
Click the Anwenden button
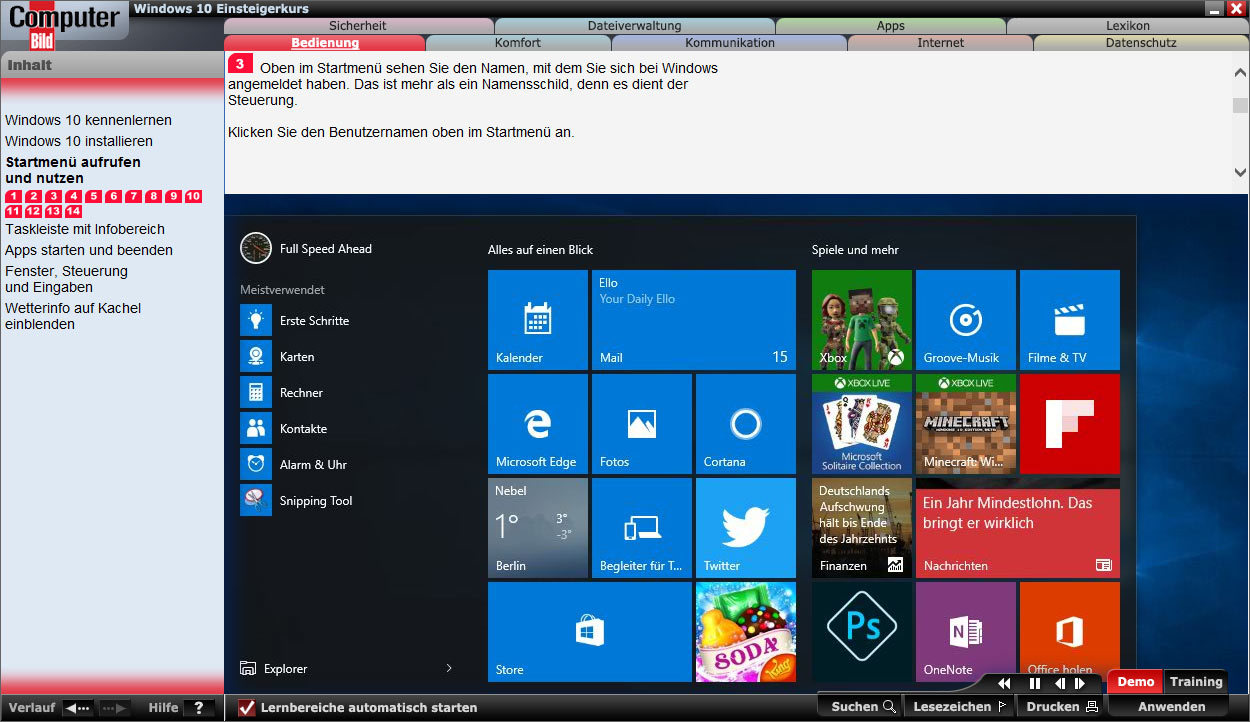(1172, 707)
